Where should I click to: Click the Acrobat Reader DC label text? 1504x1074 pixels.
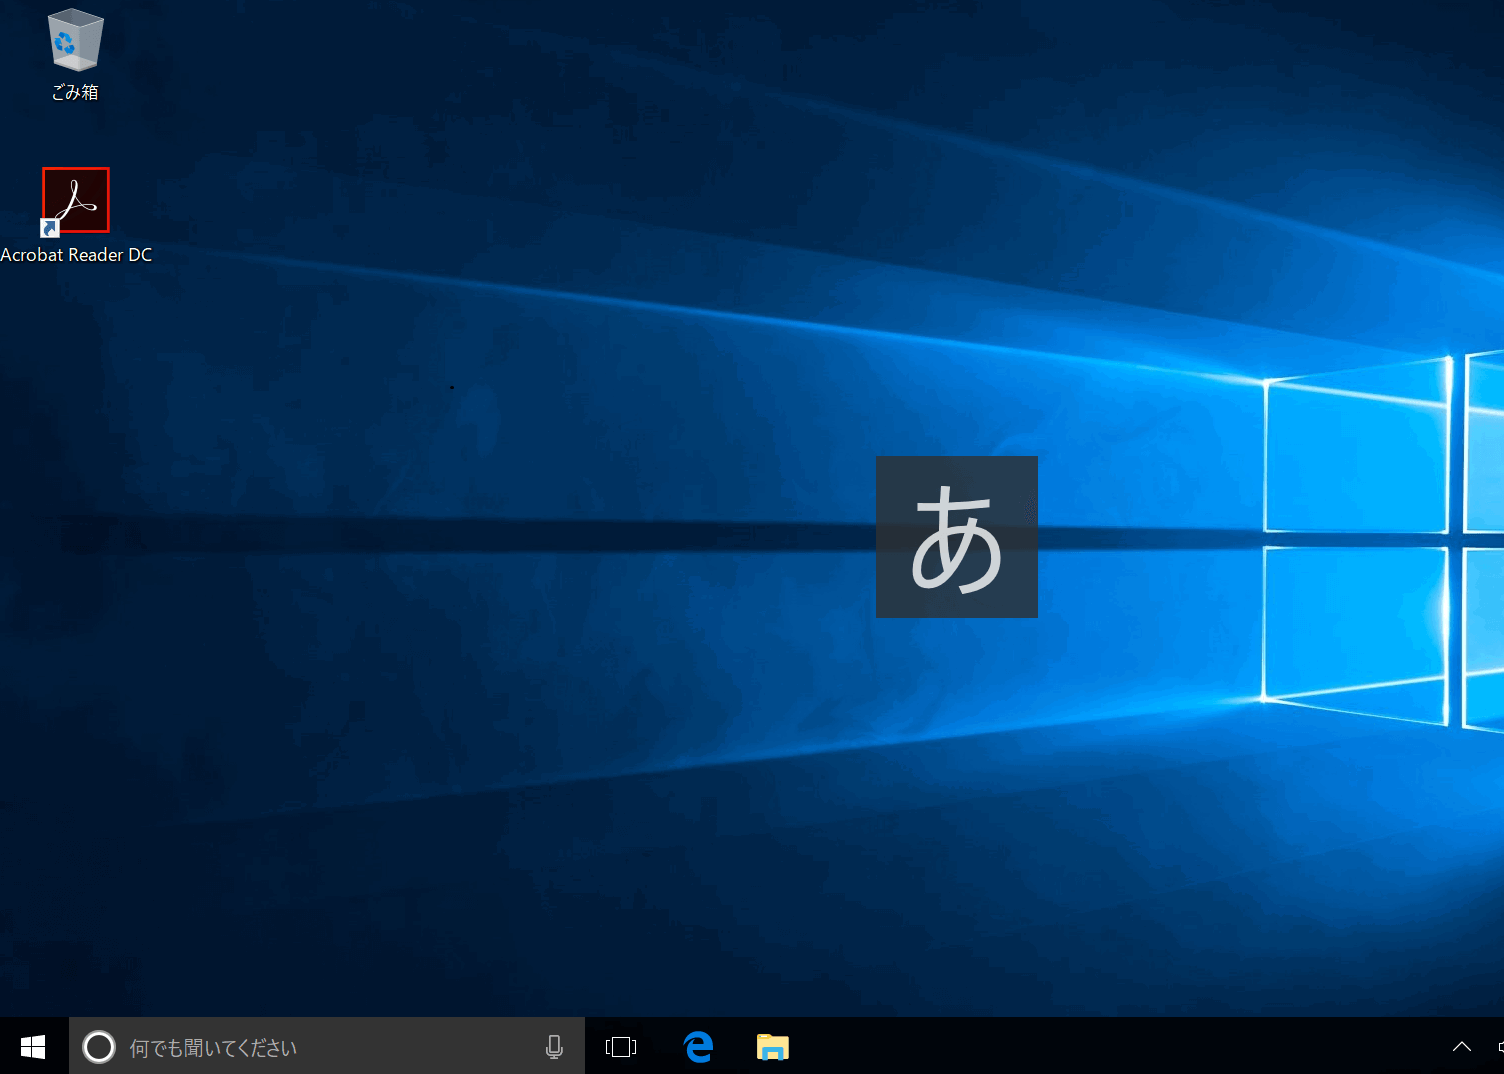click(76, 255)
